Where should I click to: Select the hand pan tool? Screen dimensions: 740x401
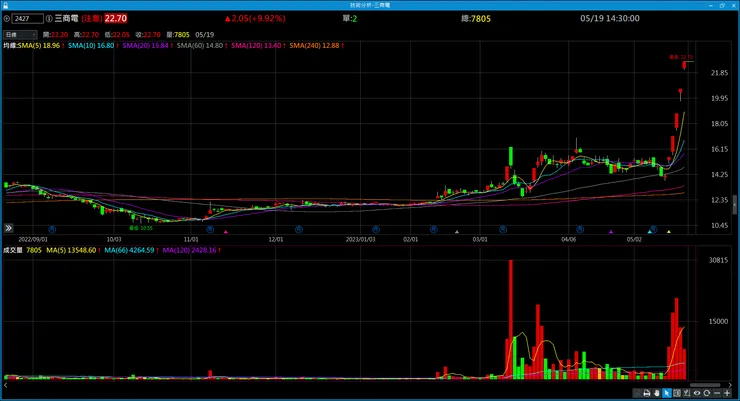click(656, 393)
